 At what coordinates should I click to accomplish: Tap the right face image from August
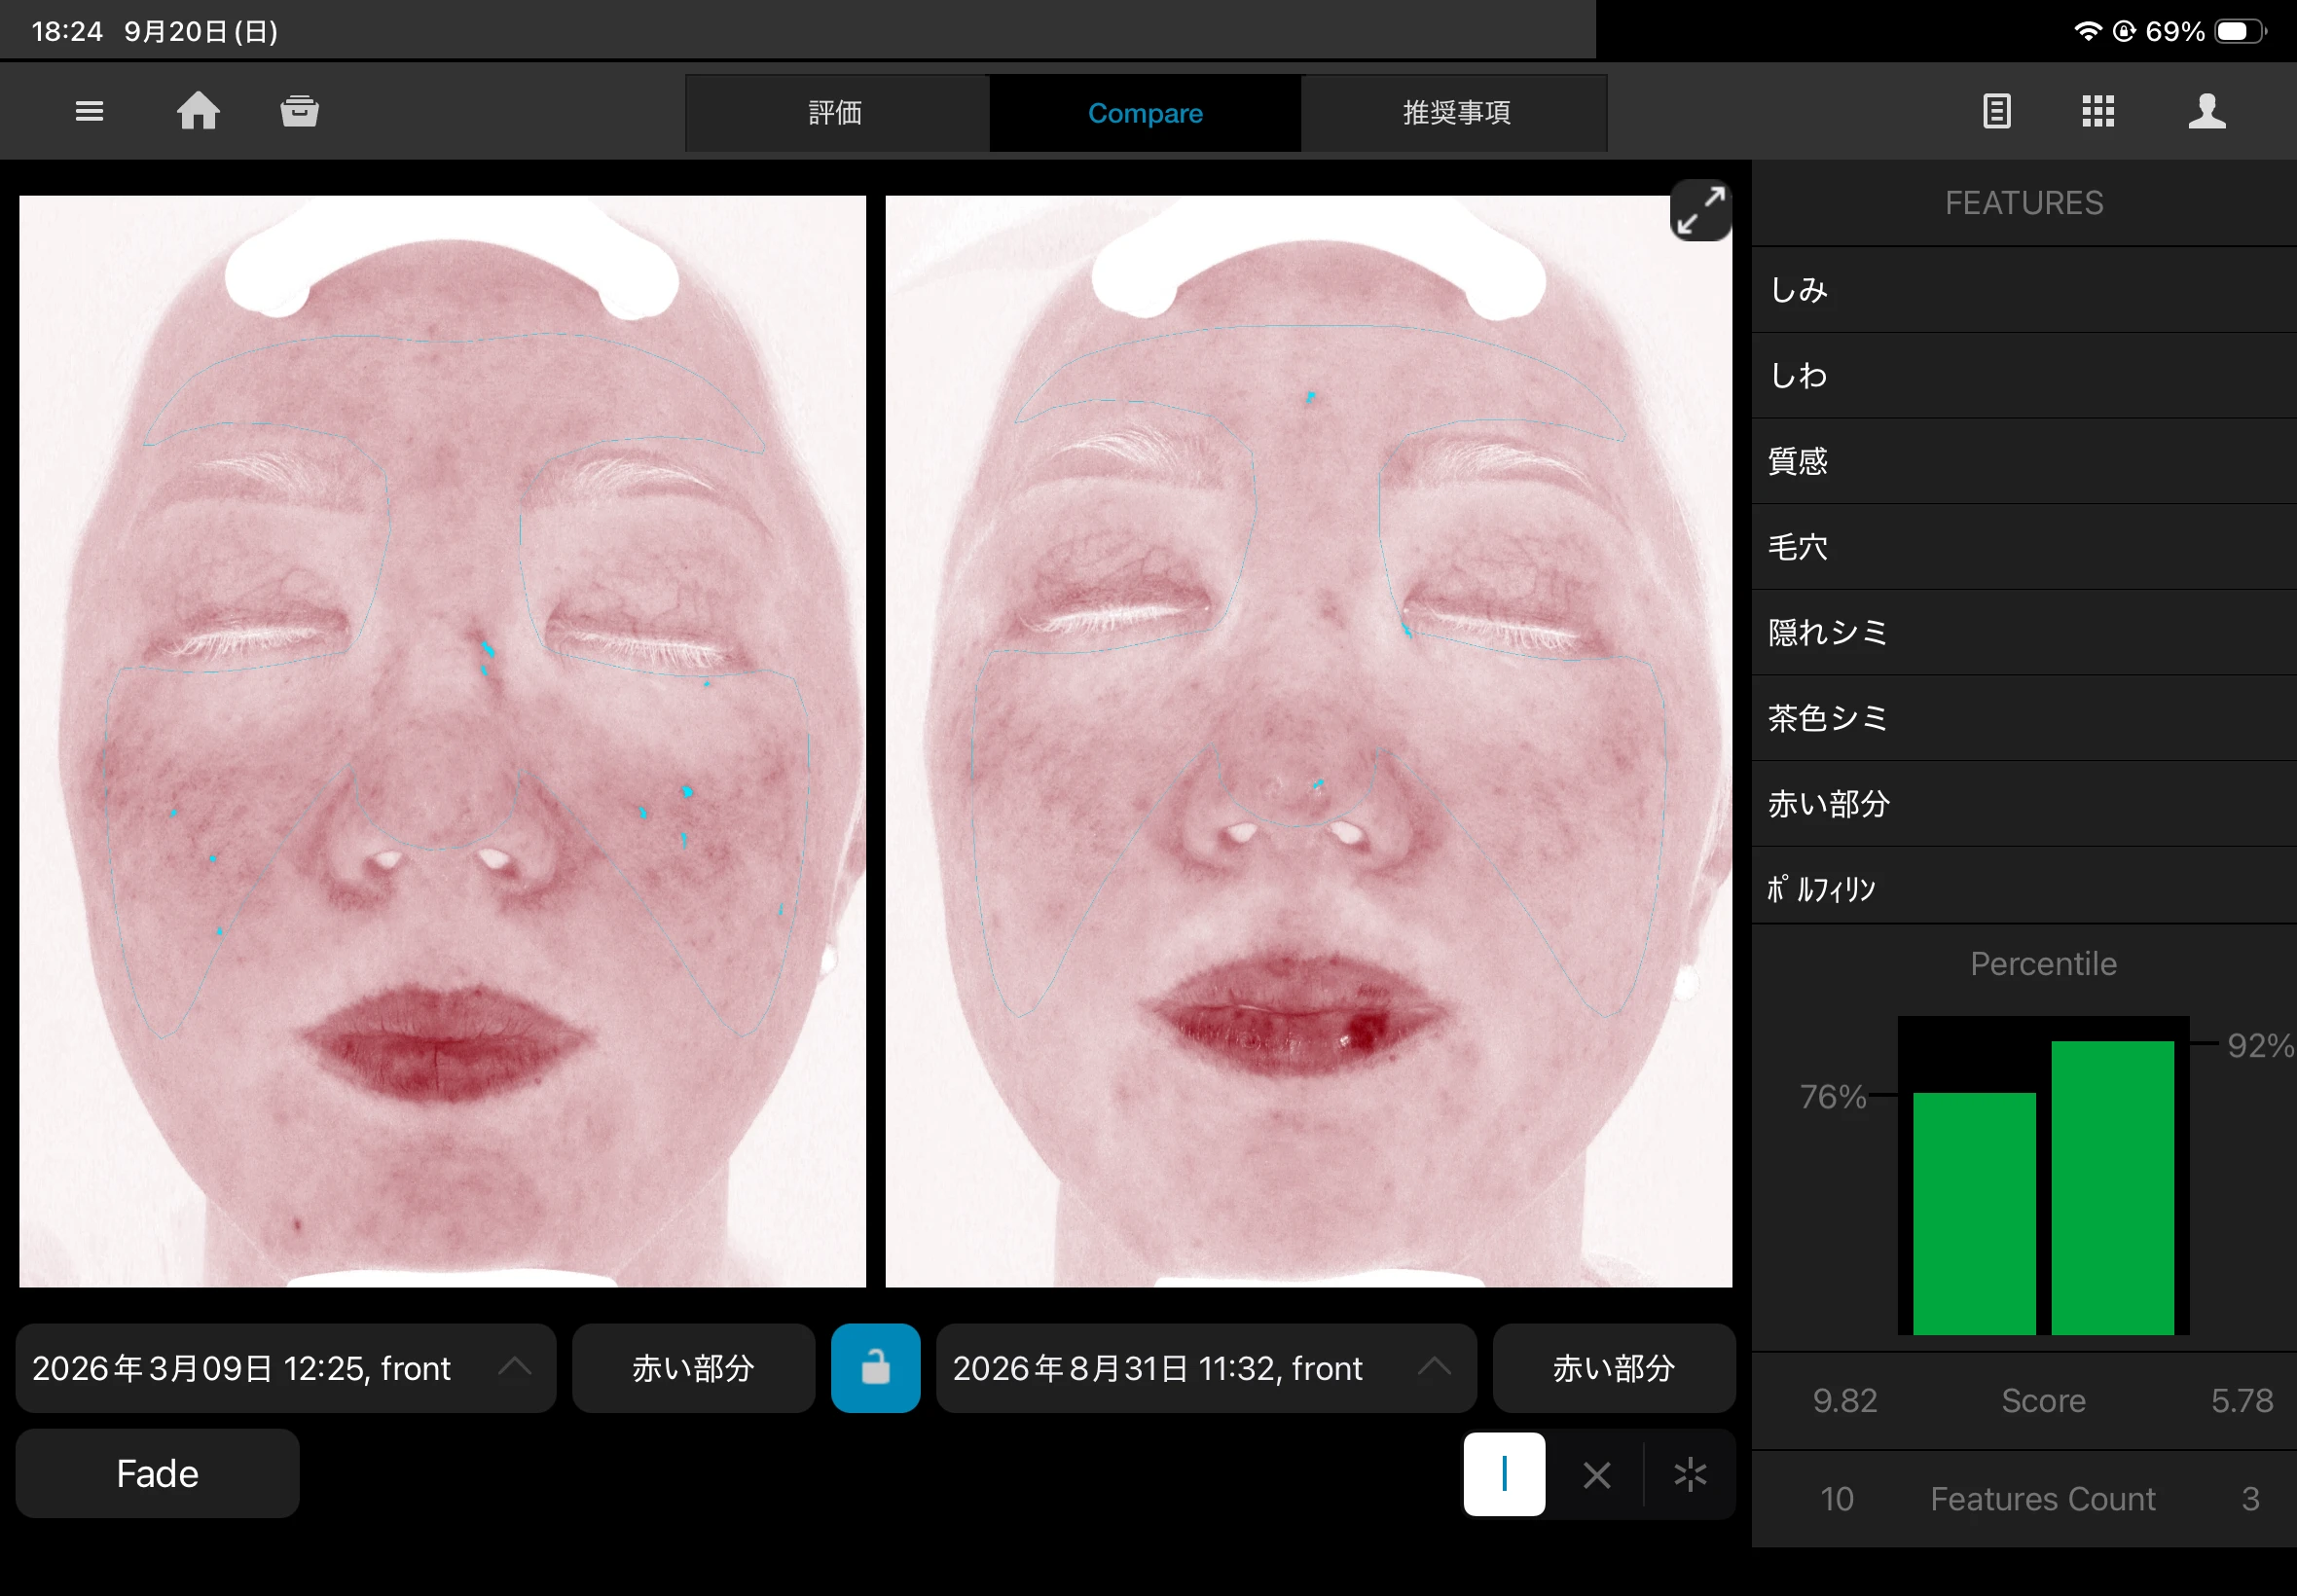tap(1309, 741)
